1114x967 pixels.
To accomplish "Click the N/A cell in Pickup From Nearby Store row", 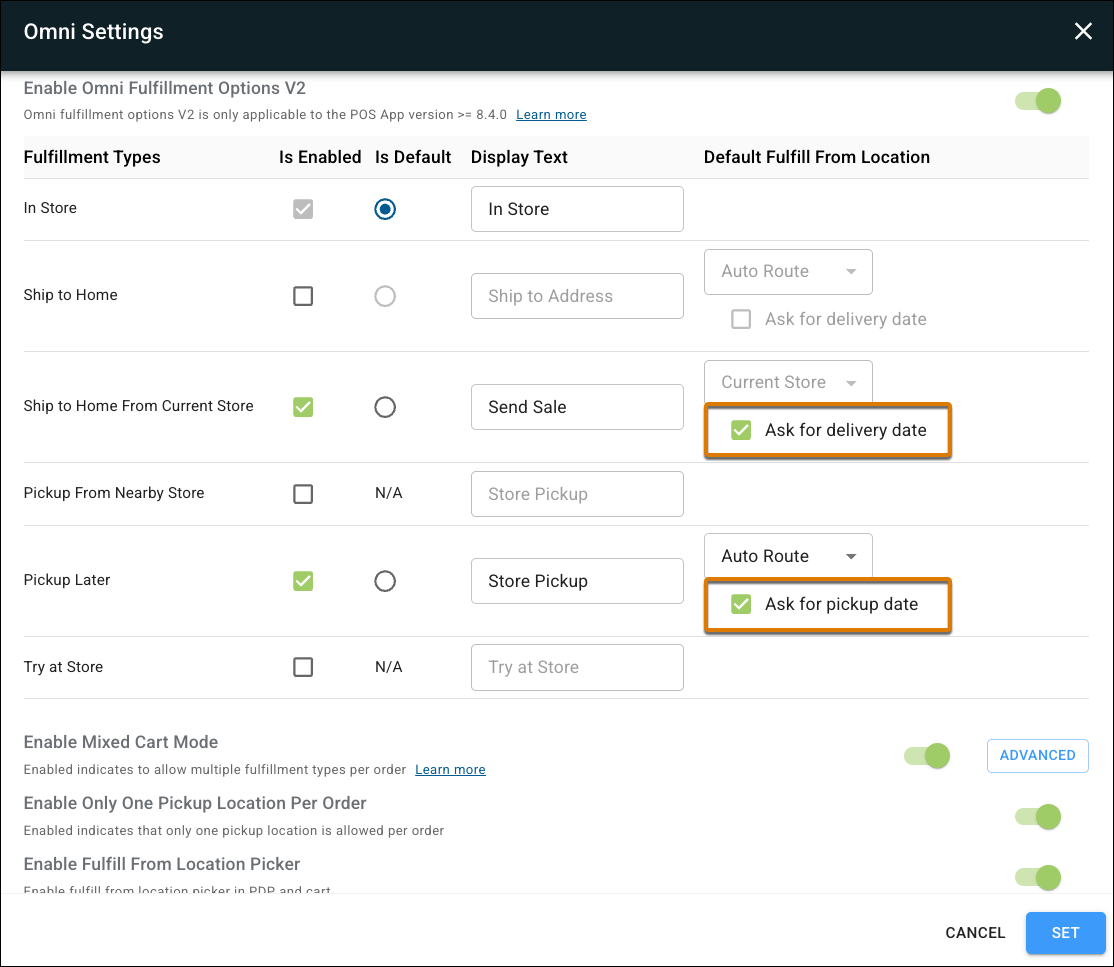I will click(x=389, y=493).
